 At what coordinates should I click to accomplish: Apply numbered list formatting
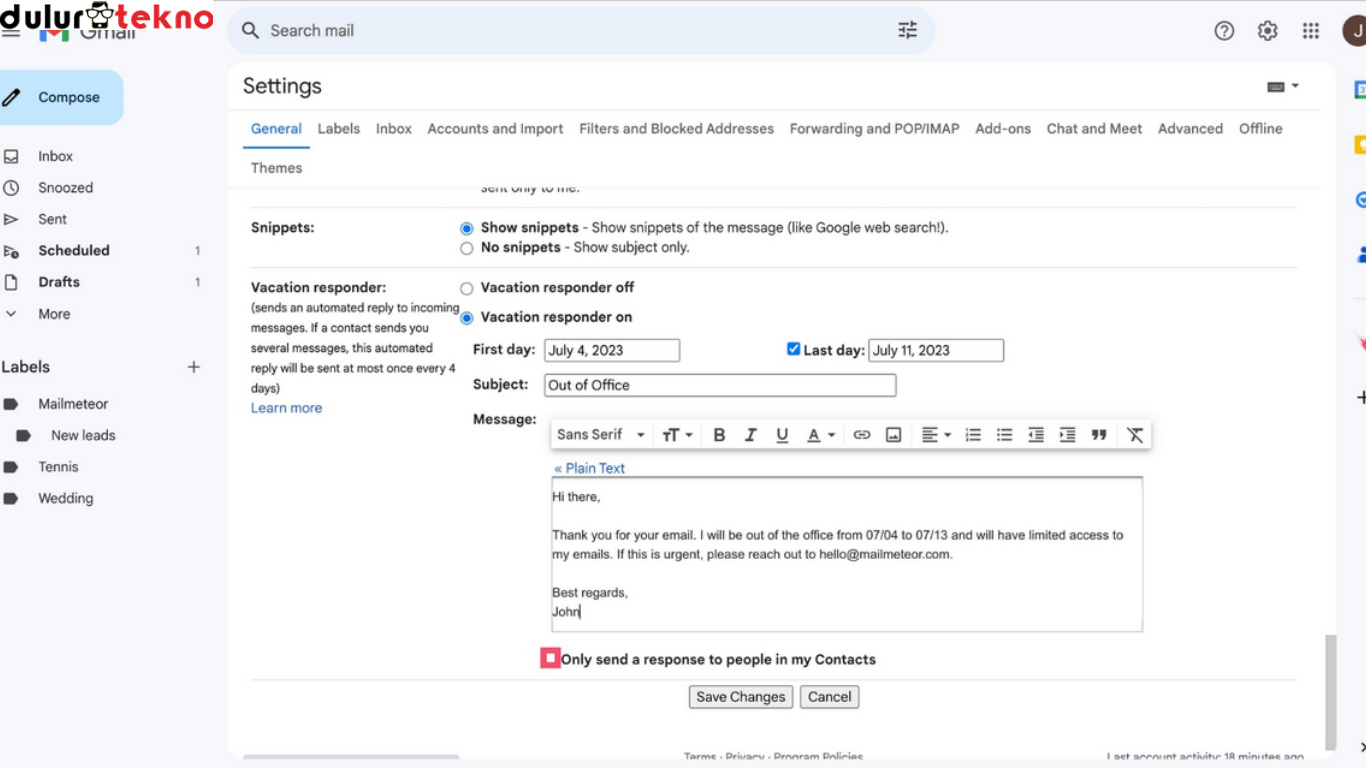[x=973, y=435]
